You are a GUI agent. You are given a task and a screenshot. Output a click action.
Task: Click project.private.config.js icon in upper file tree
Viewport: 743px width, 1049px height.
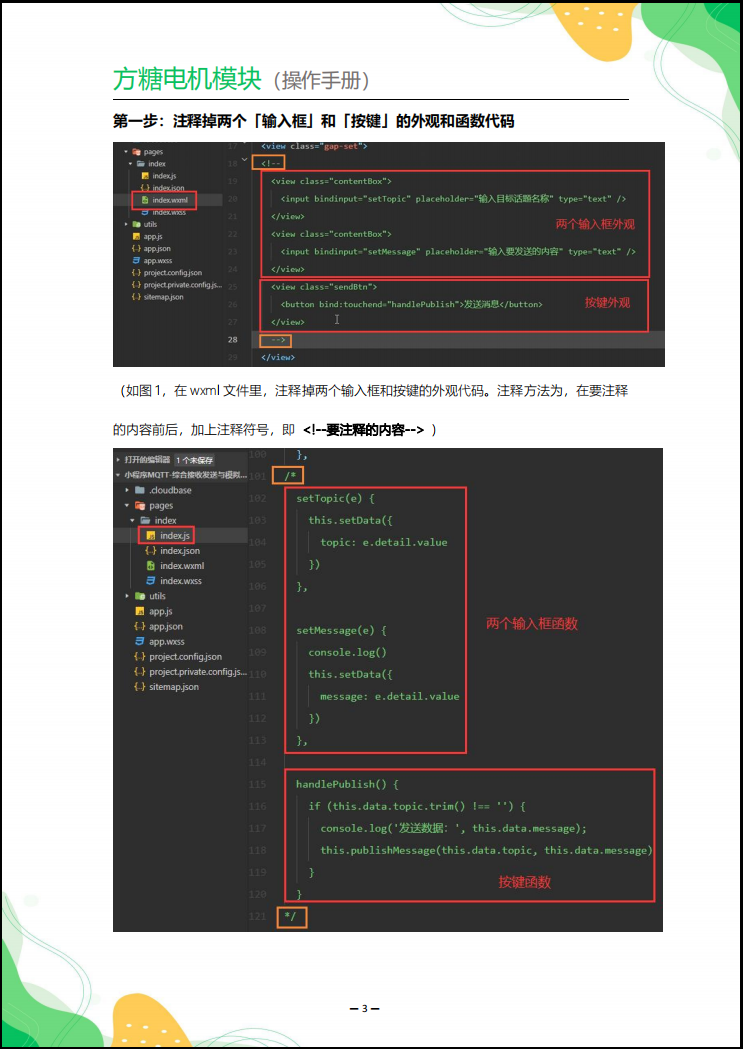[136, 284]
